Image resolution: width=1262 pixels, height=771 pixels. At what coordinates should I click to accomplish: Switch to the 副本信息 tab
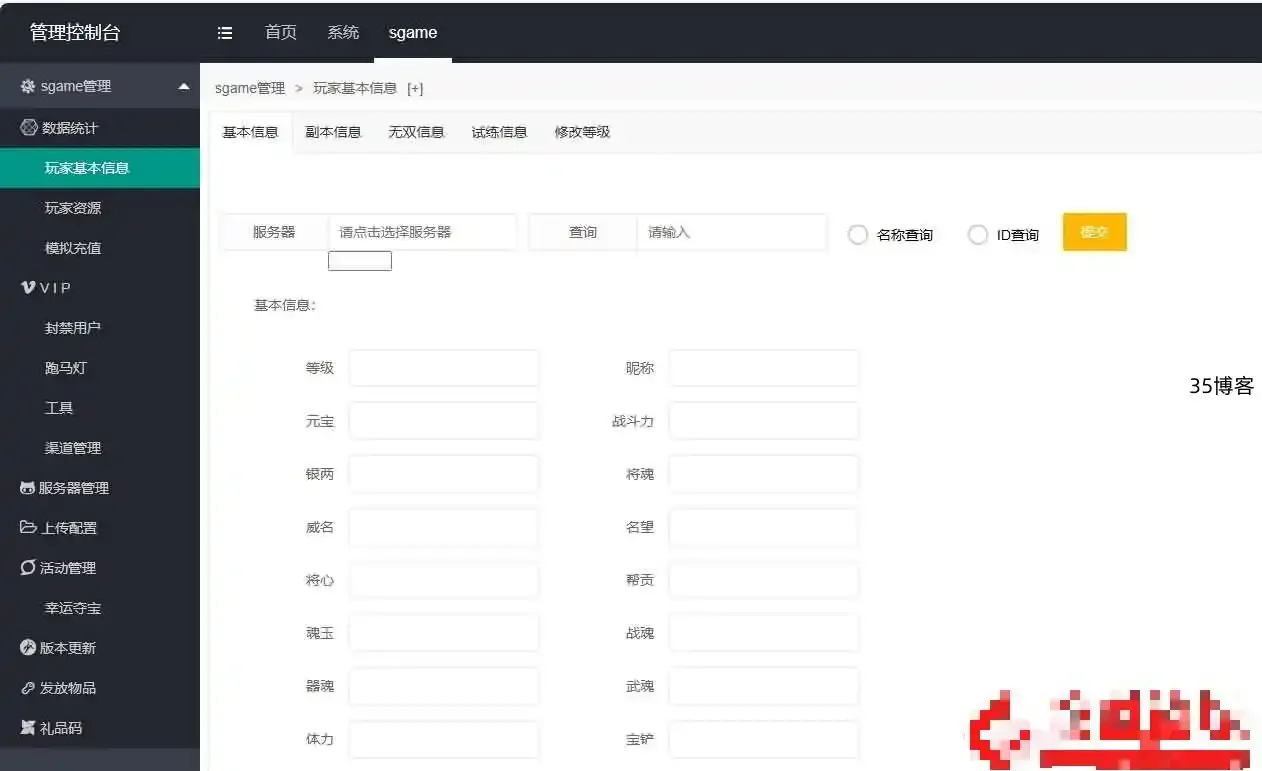333,132
